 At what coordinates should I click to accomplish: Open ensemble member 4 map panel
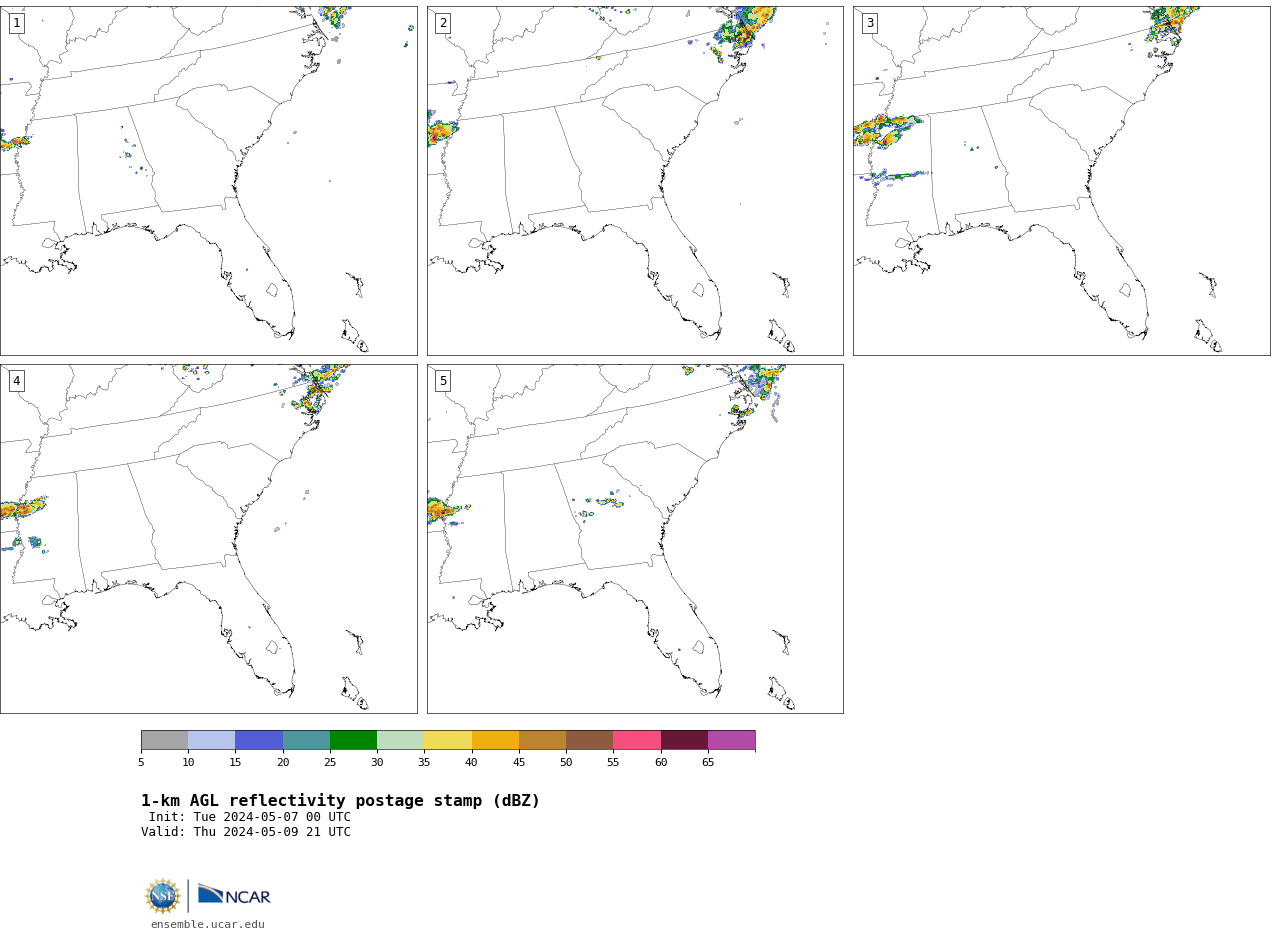click(x=208, y=539)
